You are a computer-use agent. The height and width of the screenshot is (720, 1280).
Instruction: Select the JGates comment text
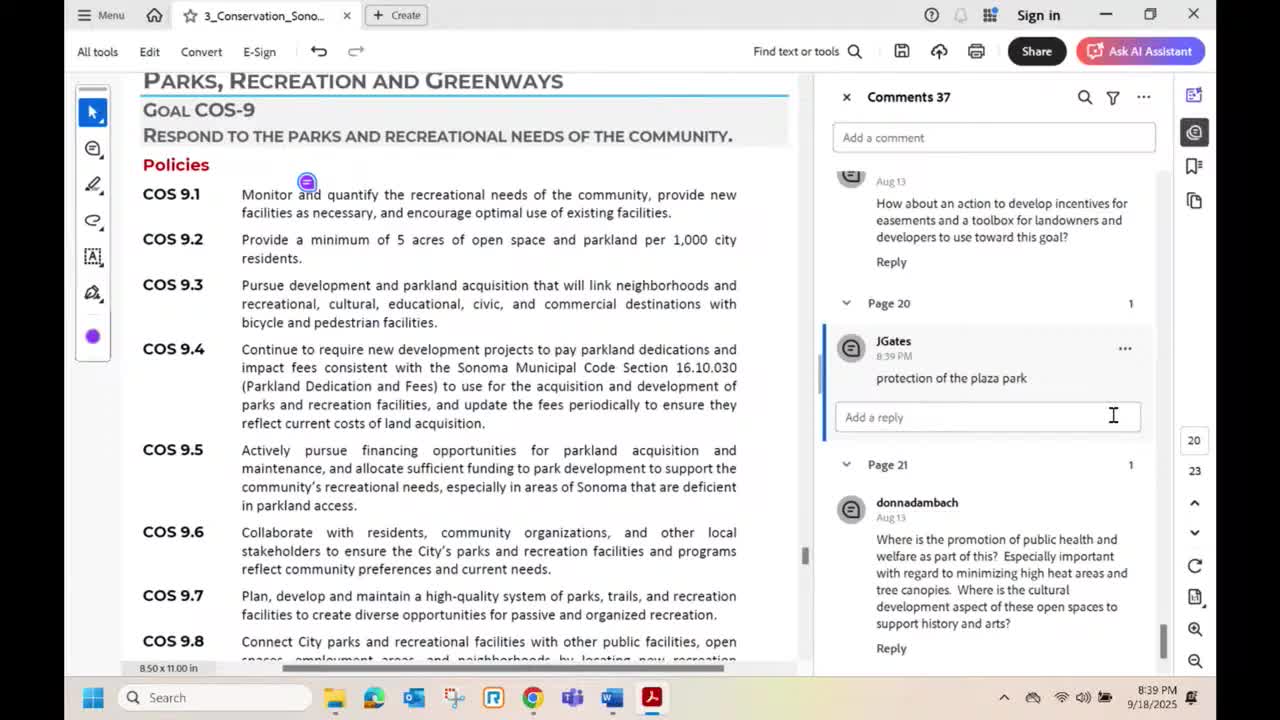(x=951, y=378)
